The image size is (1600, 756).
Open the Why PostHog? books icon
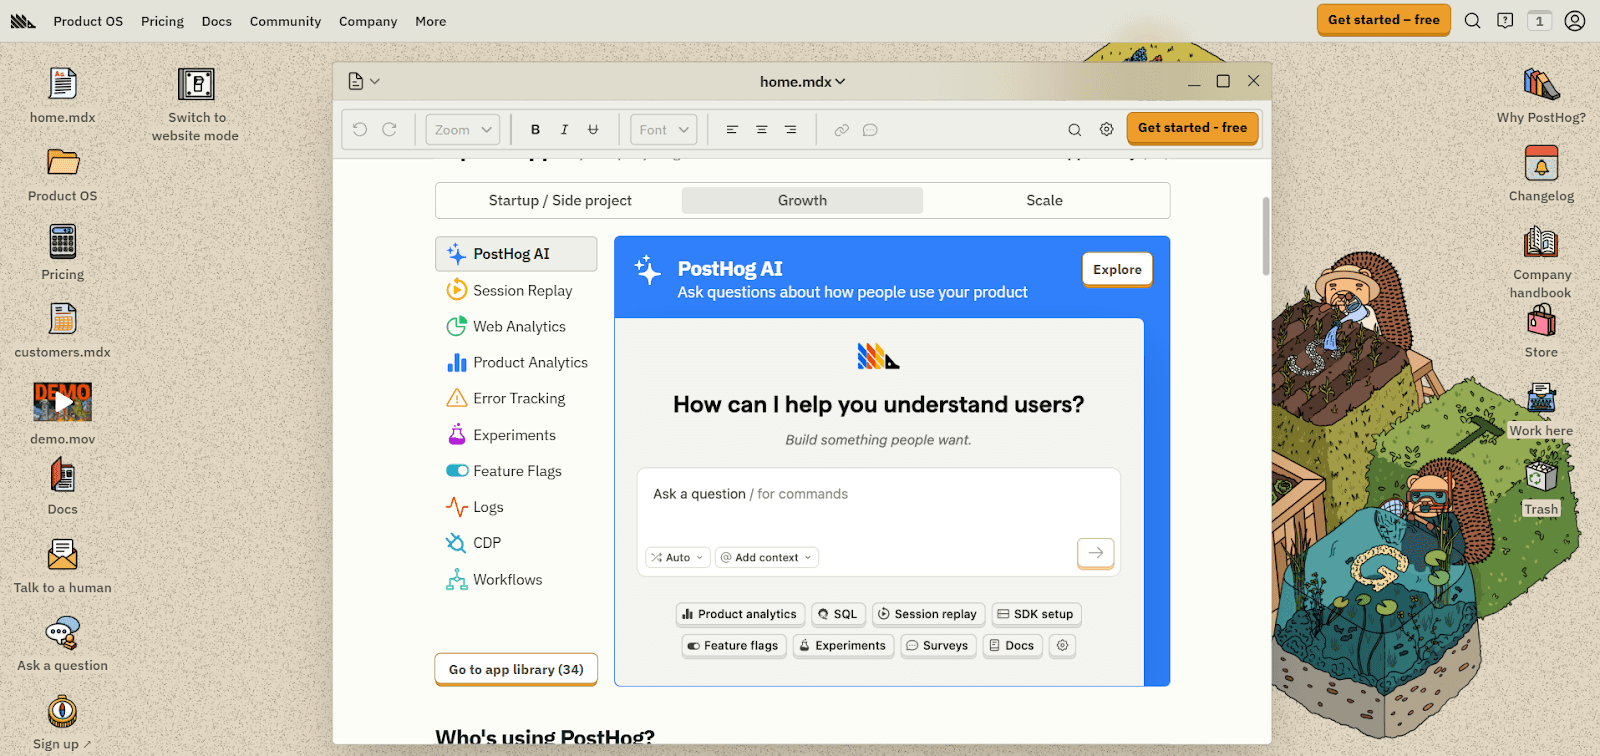pos(1541,84)
